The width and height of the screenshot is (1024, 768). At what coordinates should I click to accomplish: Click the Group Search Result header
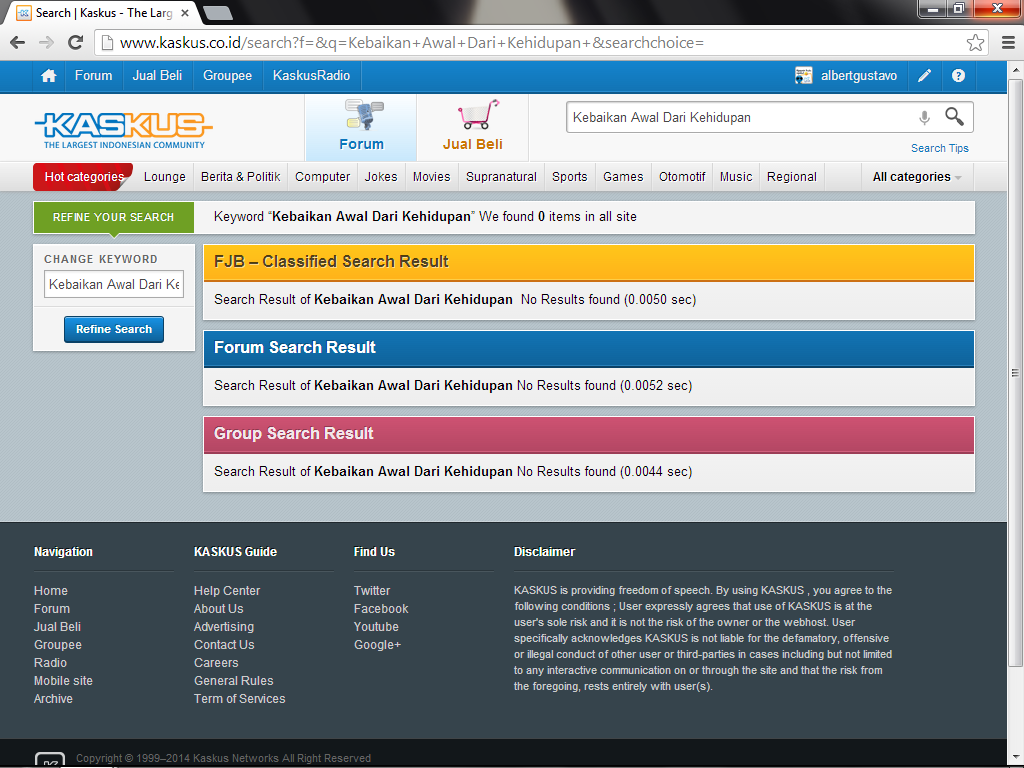point(588,434)
